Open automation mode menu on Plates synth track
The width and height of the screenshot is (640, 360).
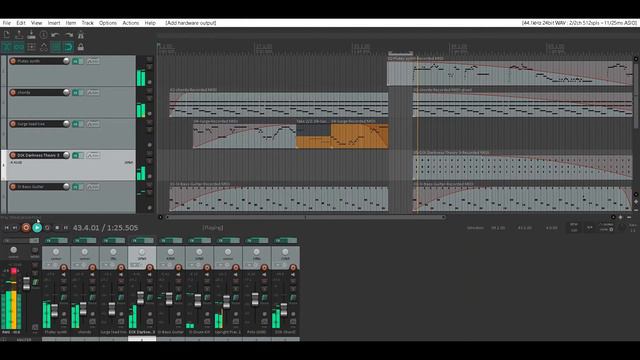coord(93,61)
